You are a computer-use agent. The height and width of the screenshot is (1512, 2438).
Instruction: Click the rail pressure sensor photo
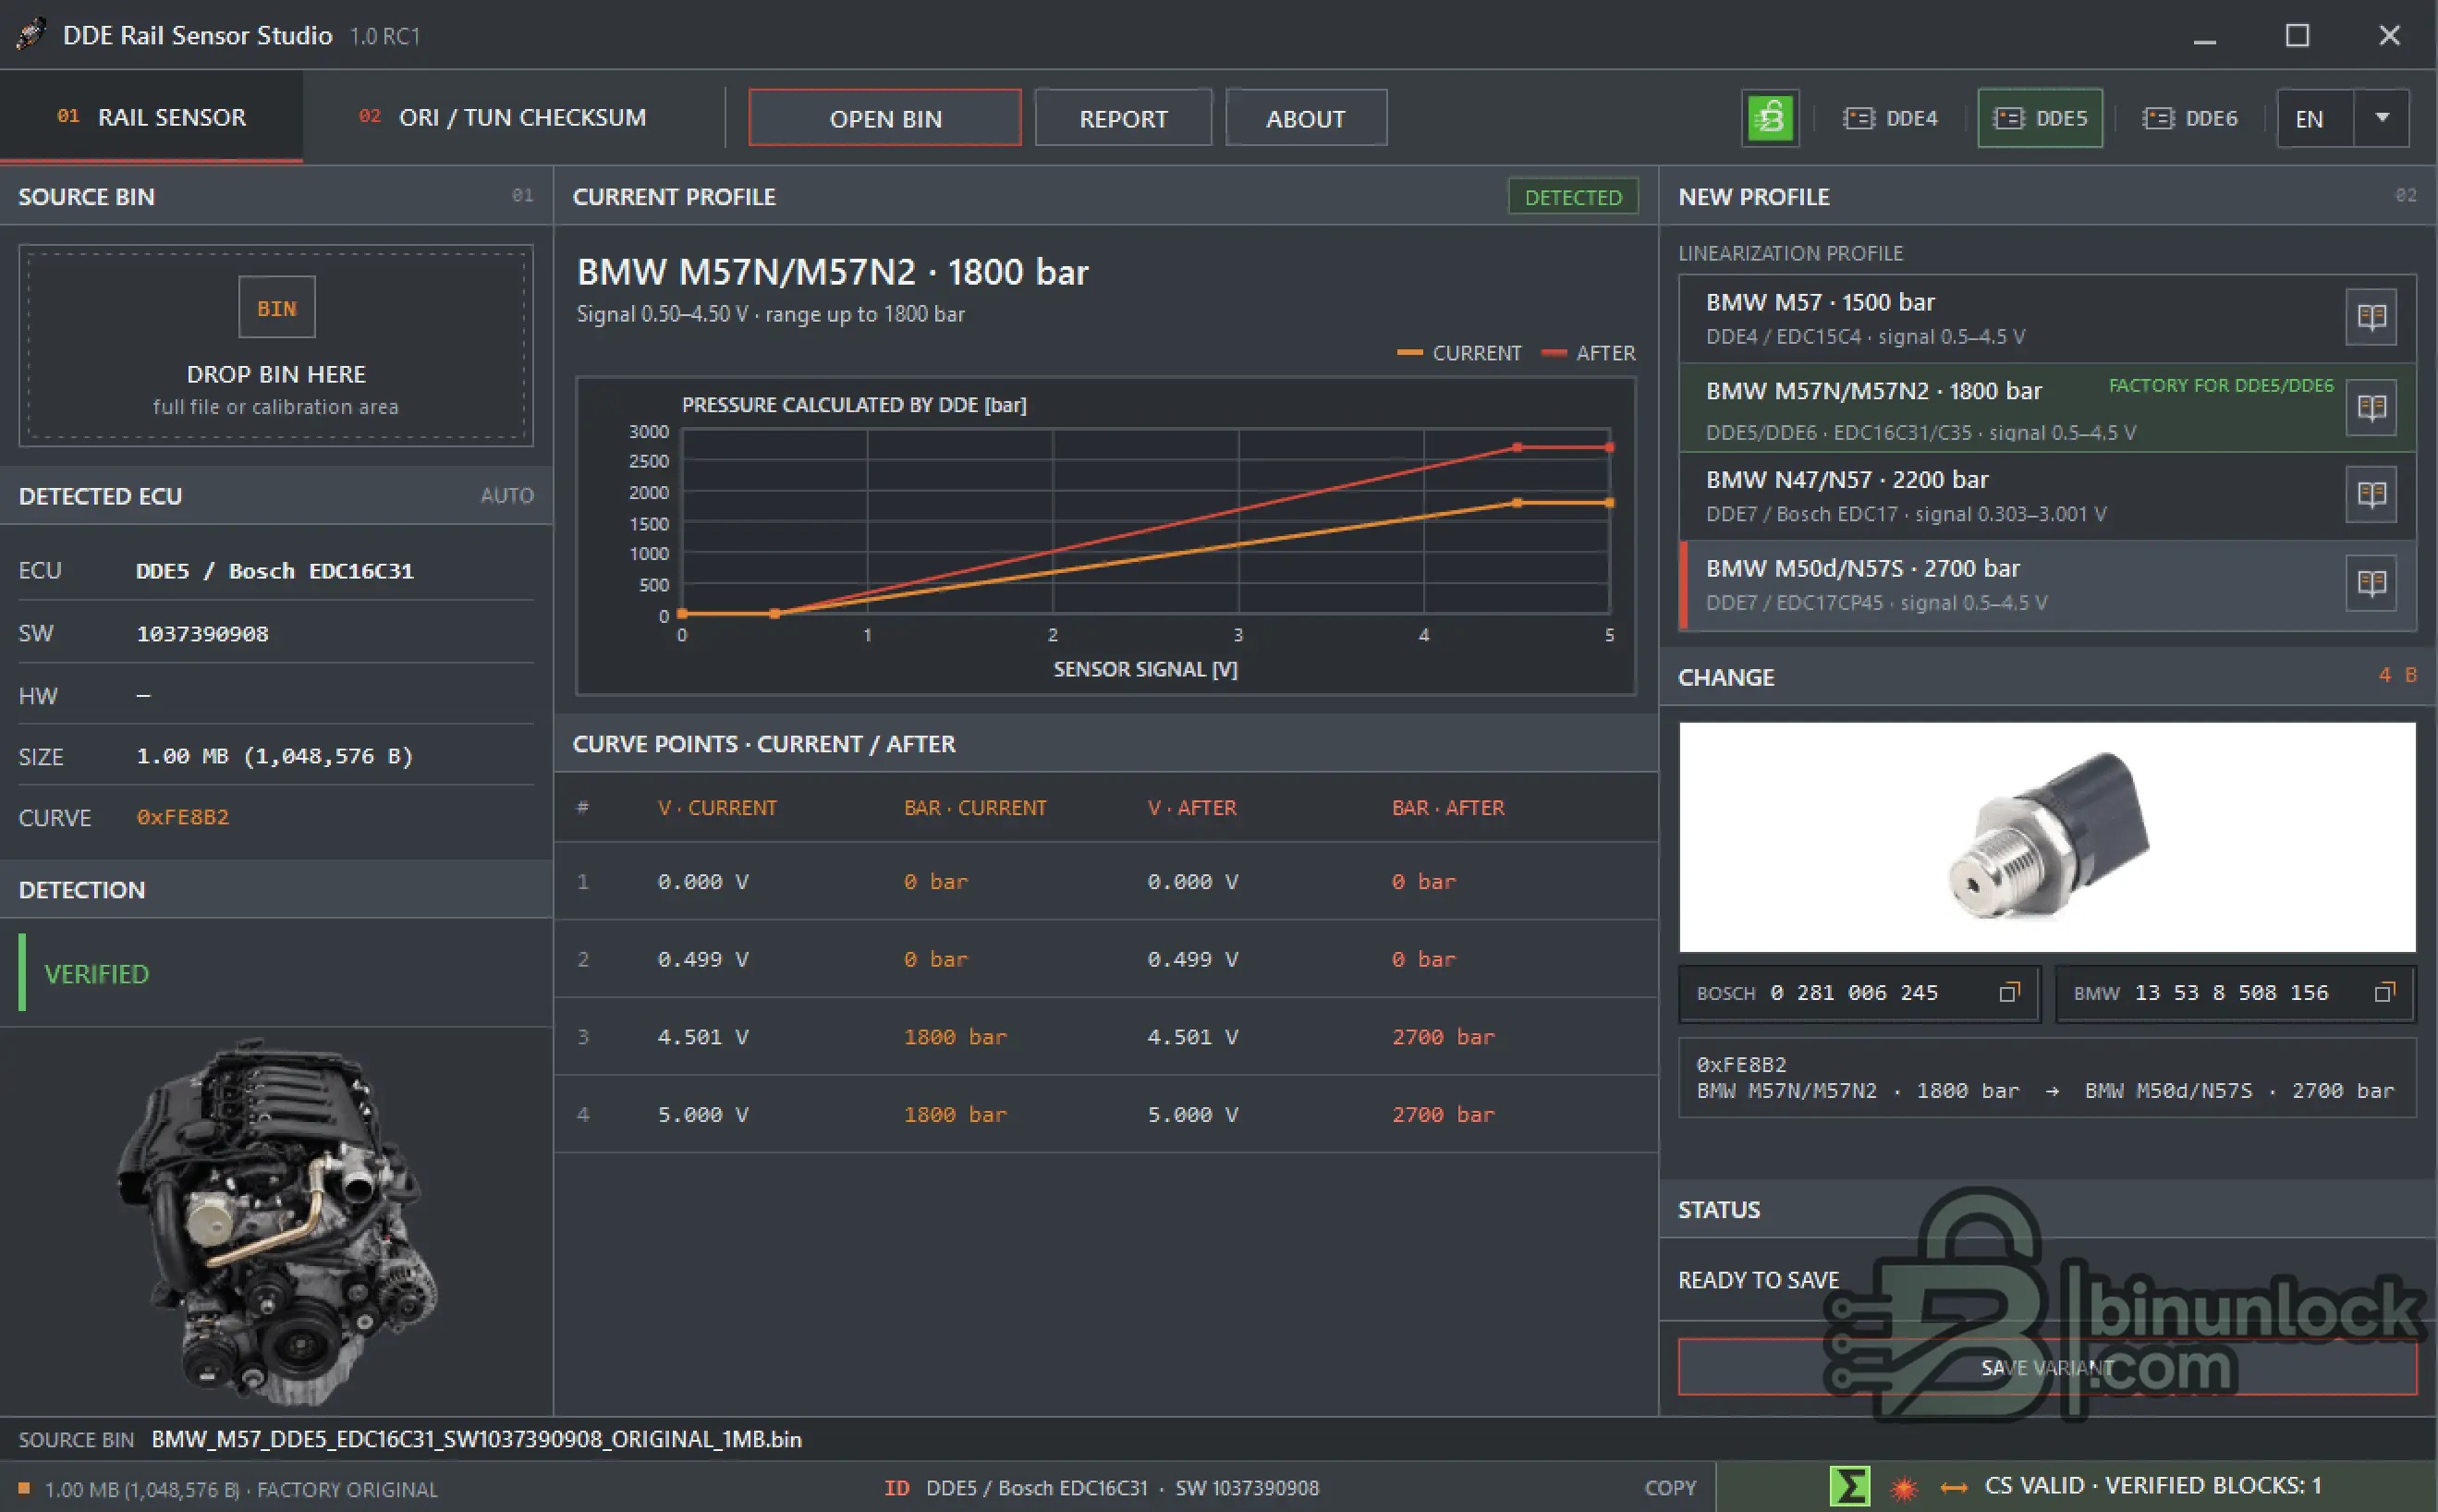pyautogui.click(x=2047, y=837)
